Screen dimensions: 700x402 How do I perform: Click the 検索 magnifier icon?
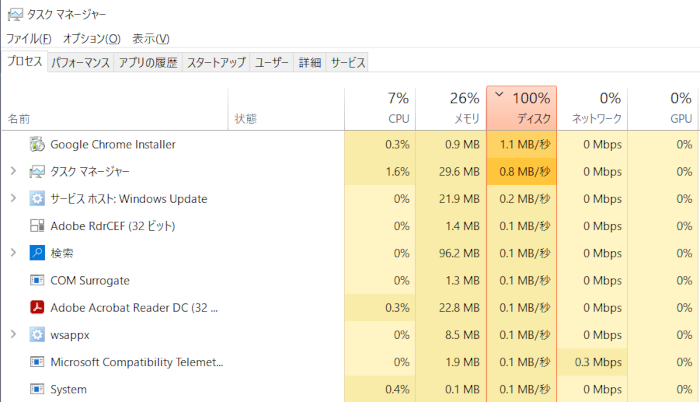tap(37, 253)
